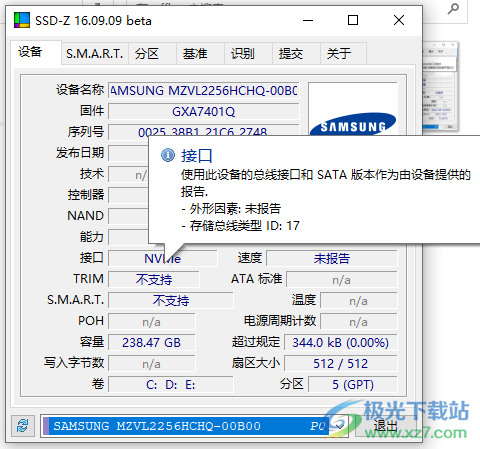Click the 容量 value 238.47 GB

click(x=152, y=342)
